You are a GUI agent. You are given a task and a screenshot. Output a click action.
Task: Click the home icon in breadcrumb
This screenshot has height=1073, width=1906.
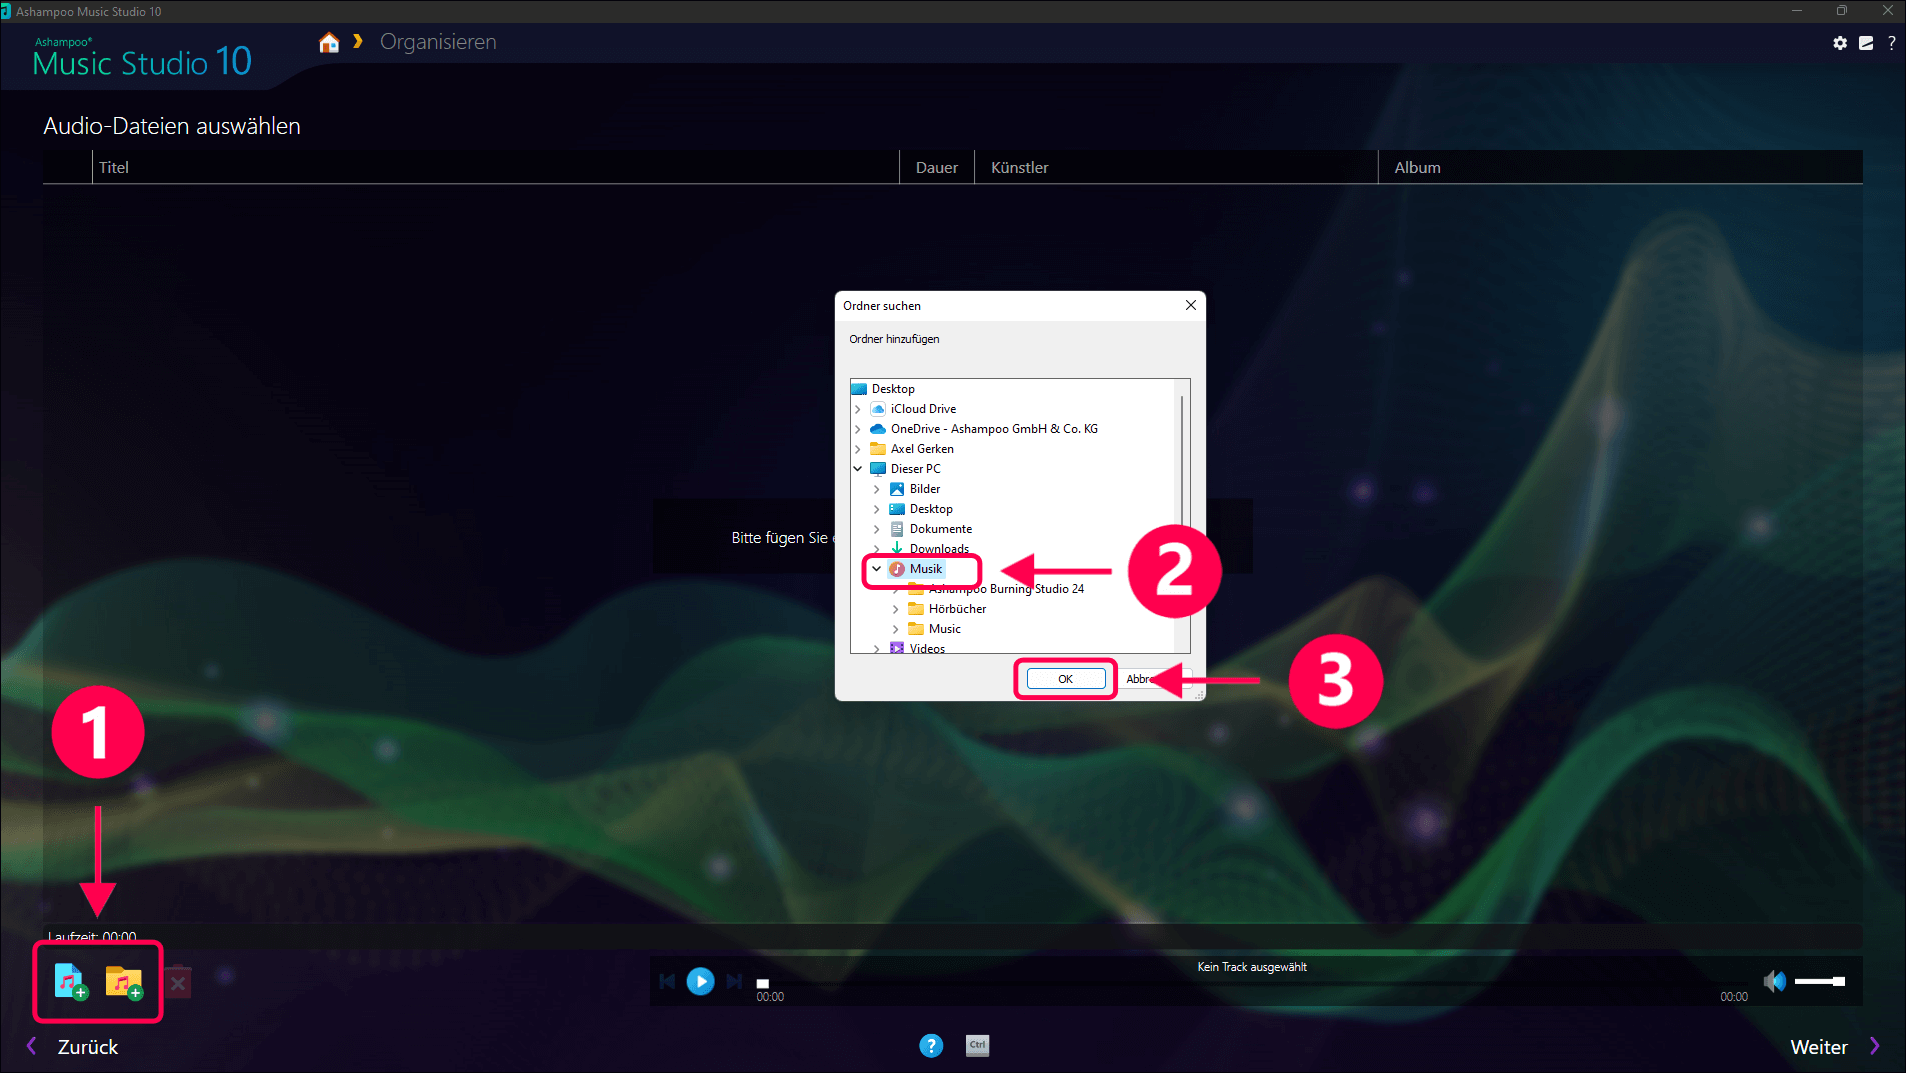(x=329, y=43)
